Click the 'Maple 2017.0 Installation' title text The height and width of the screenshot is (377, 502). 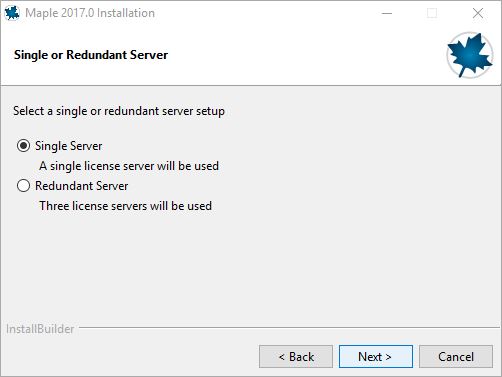(x=90, y=13)
